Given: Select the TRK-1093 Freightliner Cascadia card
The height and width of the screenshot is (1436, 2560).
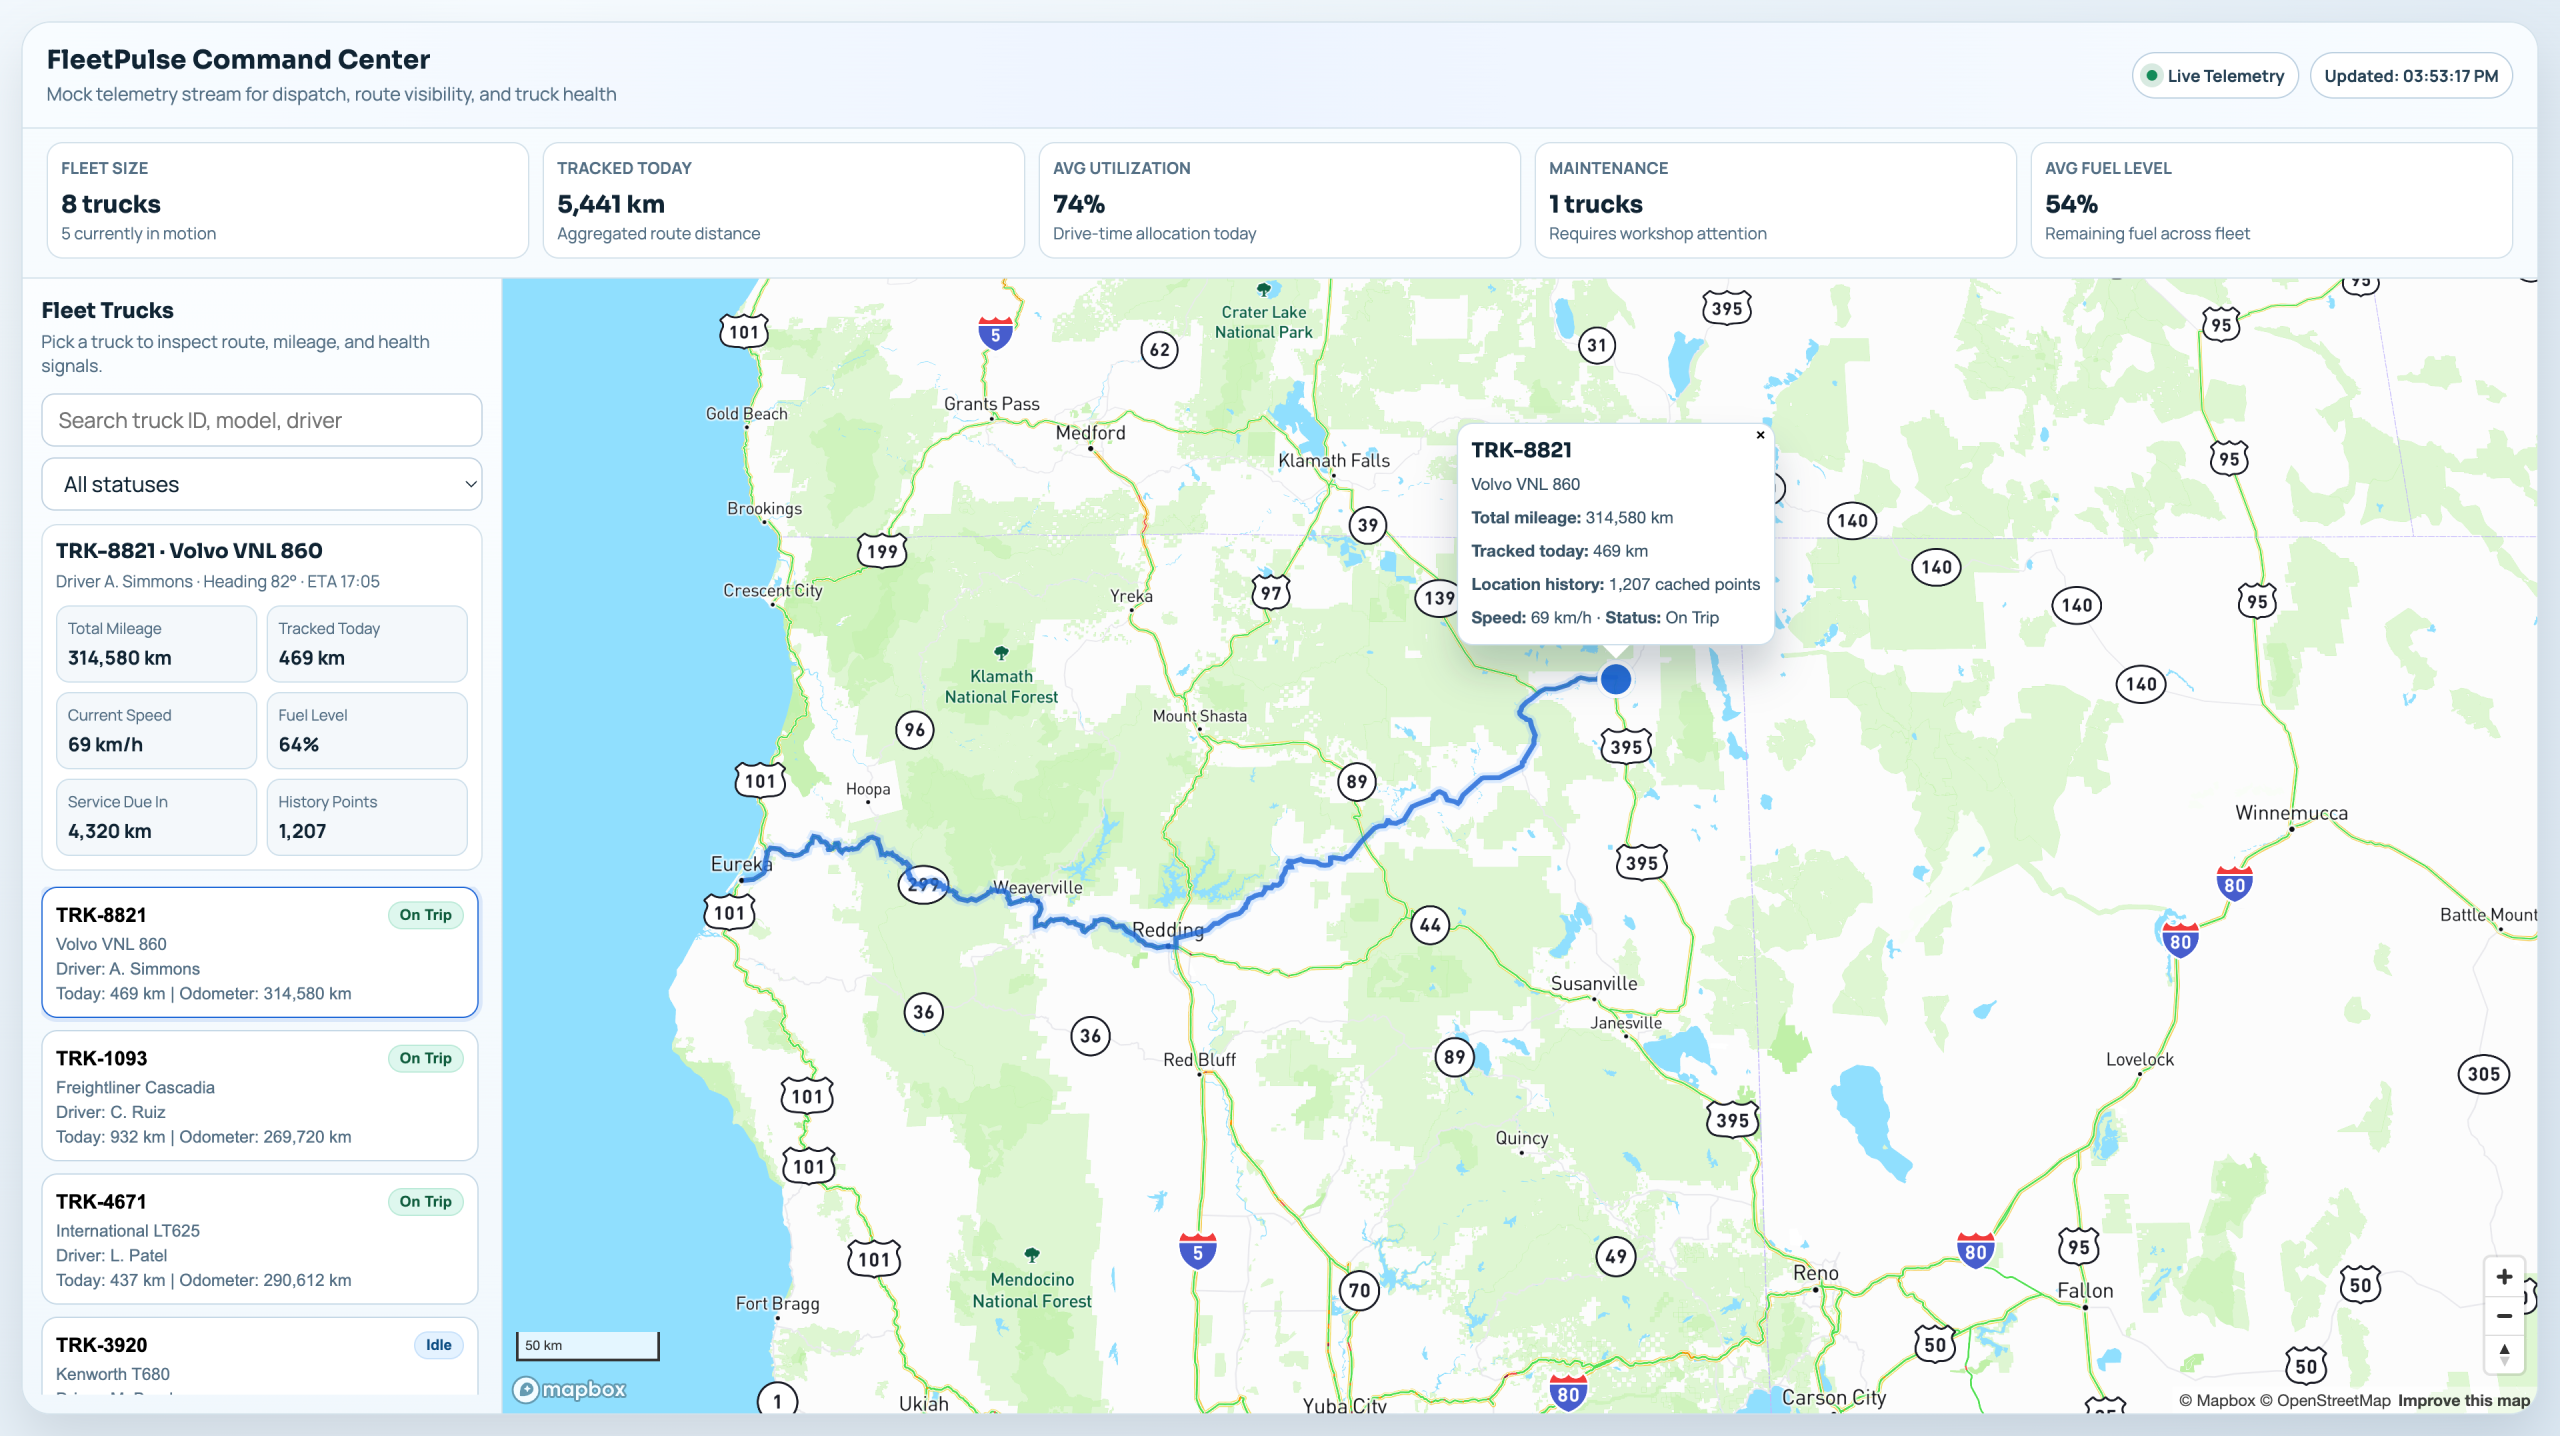Looking at the screenshot, I should [260, 1096].
